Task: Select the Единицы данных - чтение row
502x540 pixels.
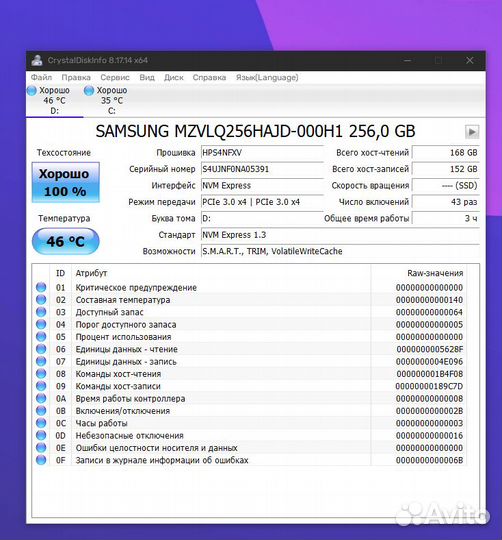Action: coord(249,349)
